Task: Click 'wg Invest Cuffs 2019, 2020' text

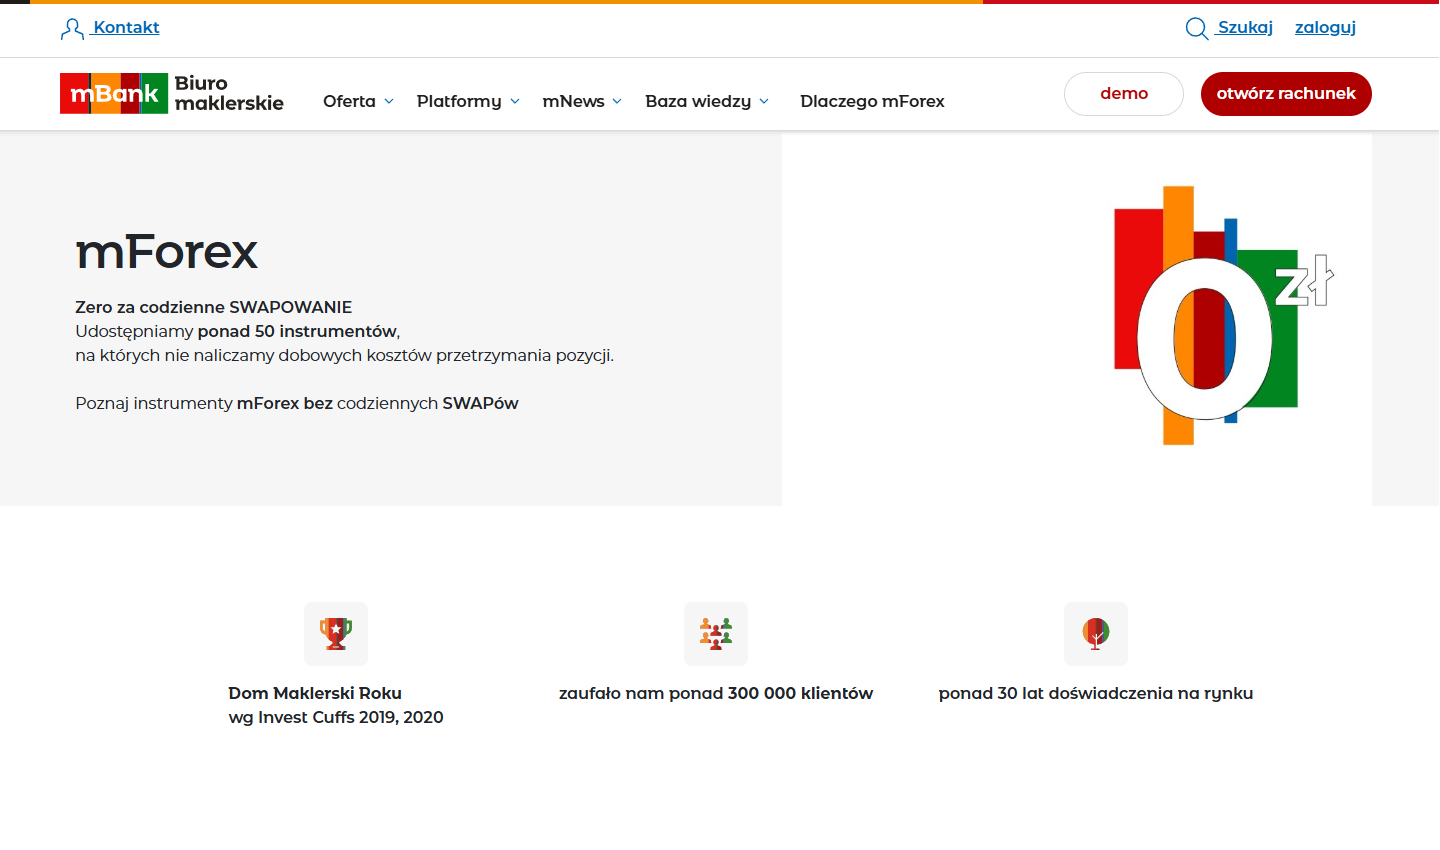Action: click(x=336, y=717)
